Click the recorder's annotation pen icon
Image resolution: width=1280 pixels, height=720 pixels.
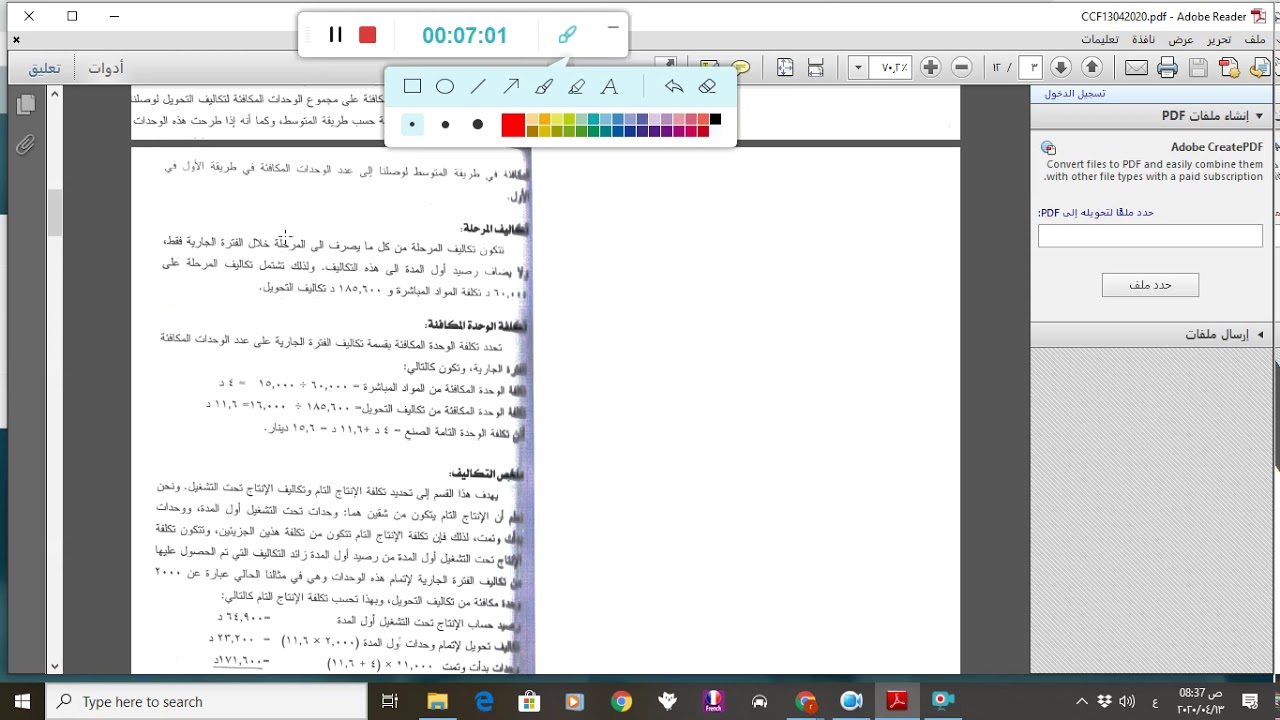pos(567,35)
